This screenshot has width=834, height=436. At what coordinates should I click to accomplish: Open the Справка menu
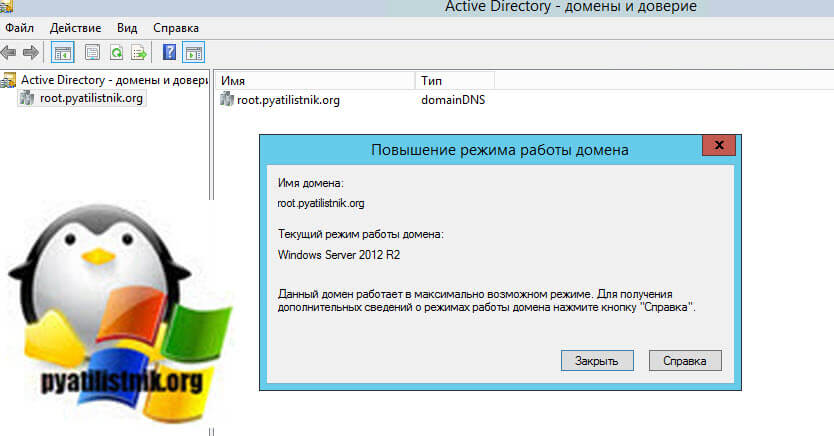[176, 28]
